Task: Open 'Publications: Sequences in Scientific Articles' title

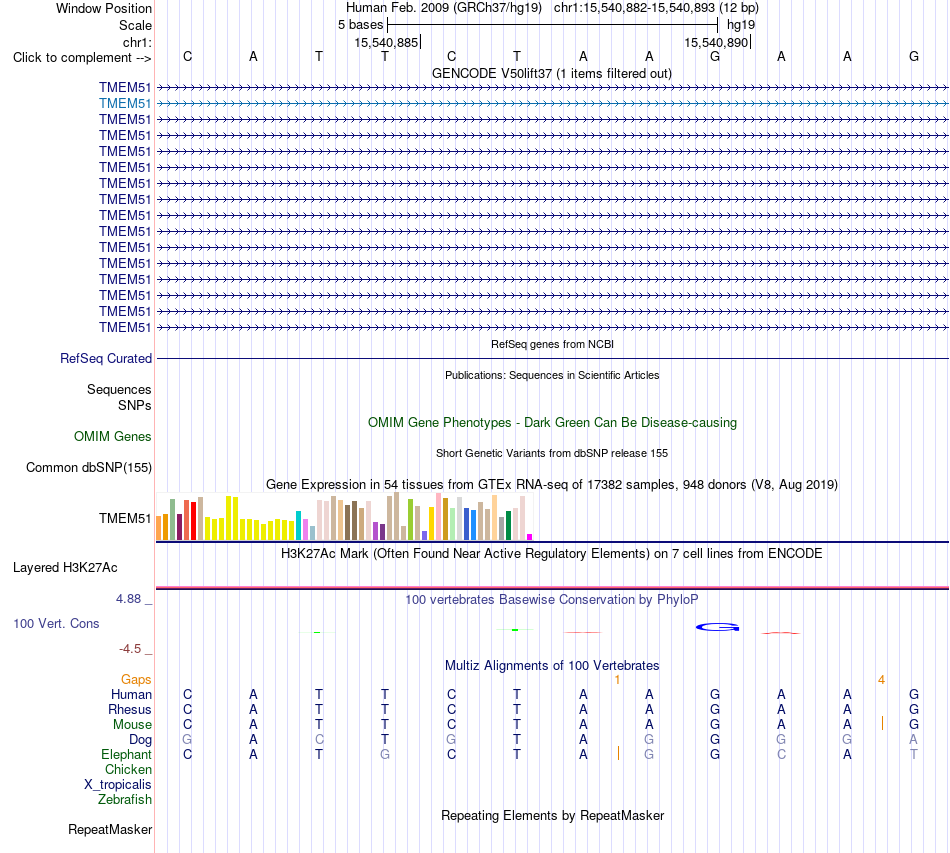Action: 552,375
